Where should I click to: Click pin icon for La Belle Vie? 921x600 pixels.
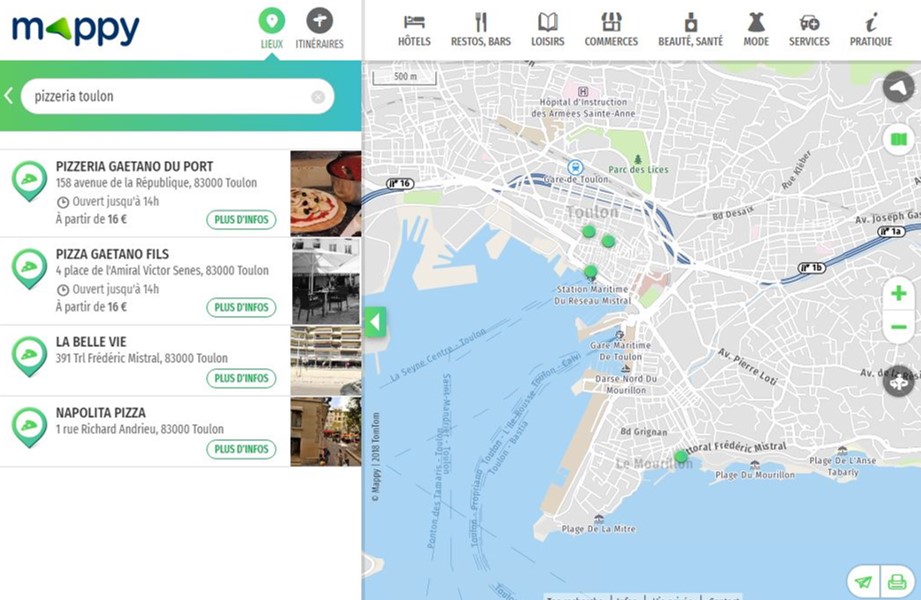pyautogui.click(x=29, y=356)
